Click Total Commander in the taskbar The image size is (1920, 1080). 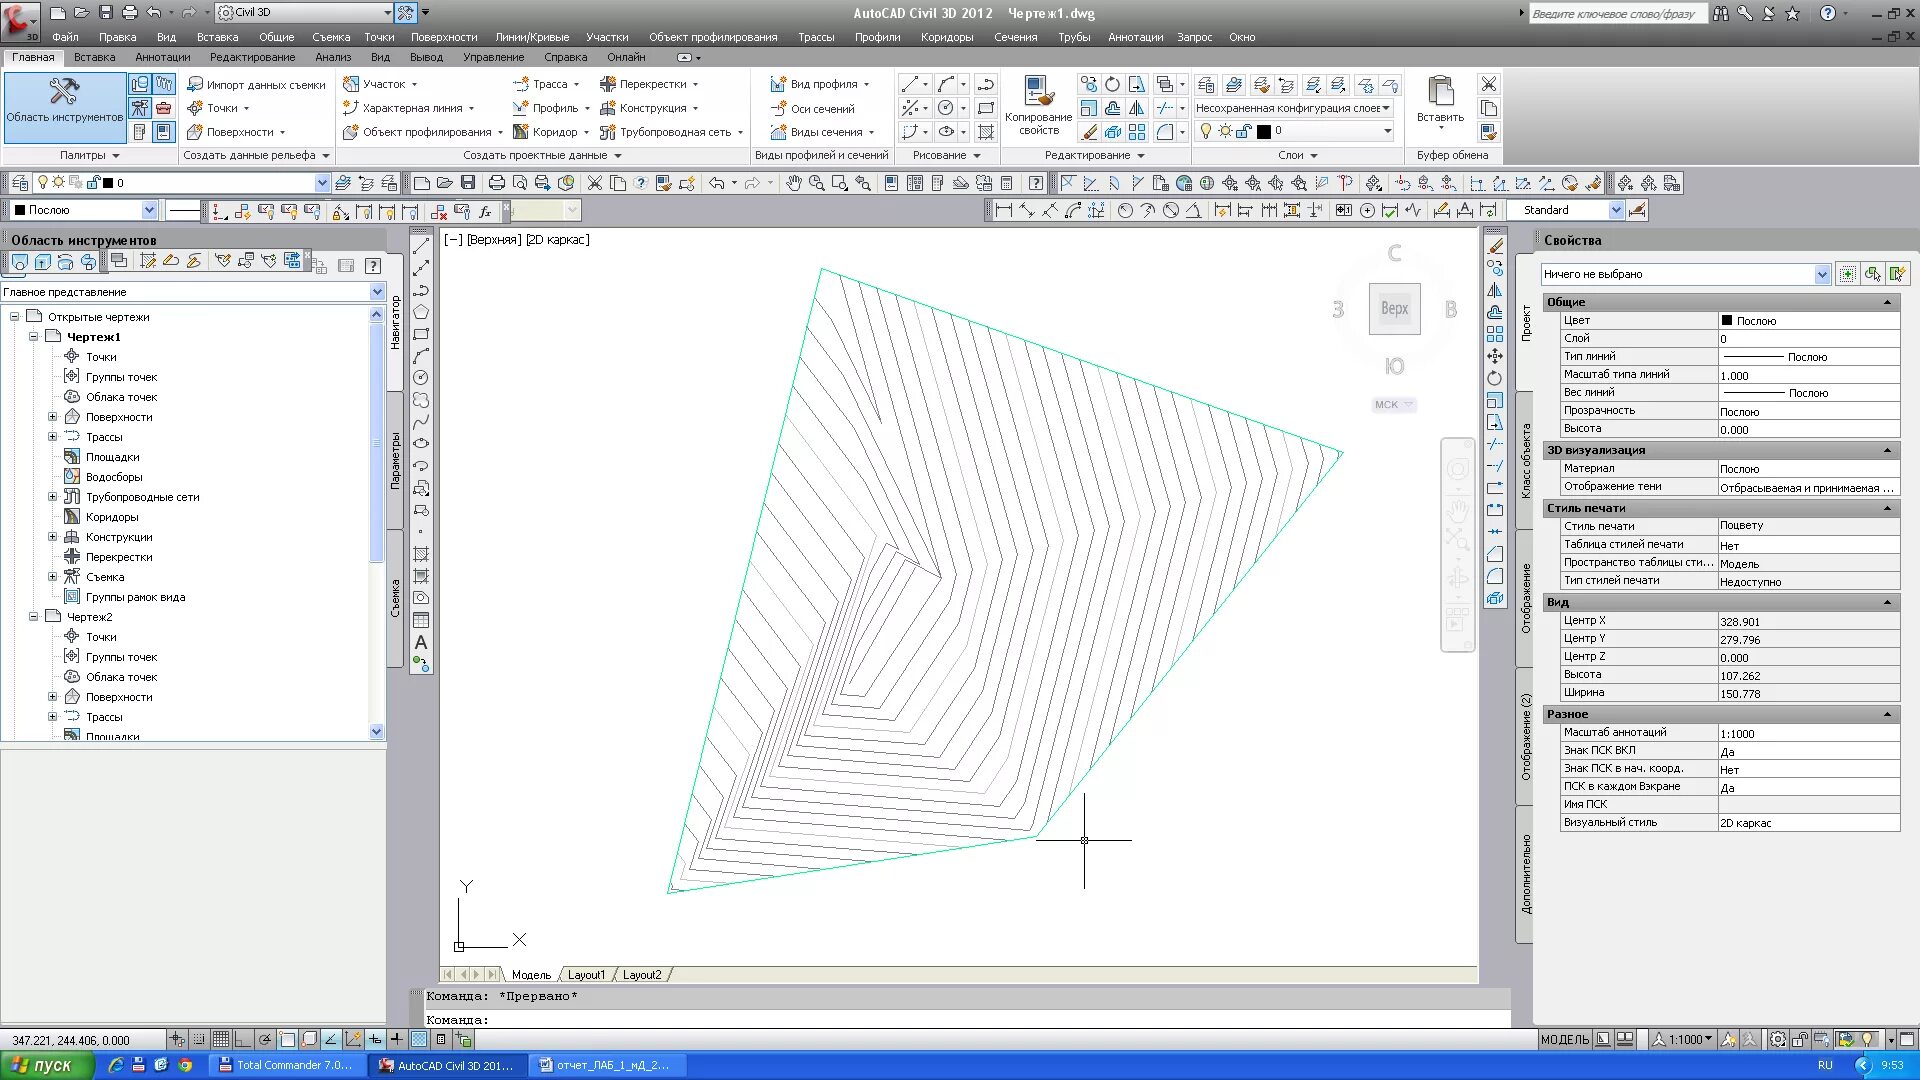coord(286,1065)
